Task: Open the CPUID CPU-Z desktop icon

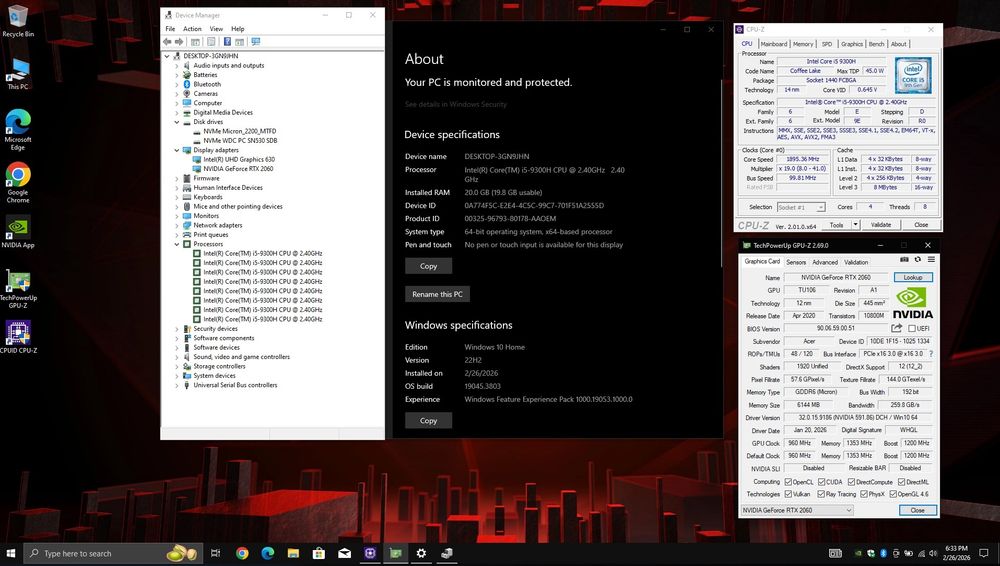Action: click(x=18, y=337)
